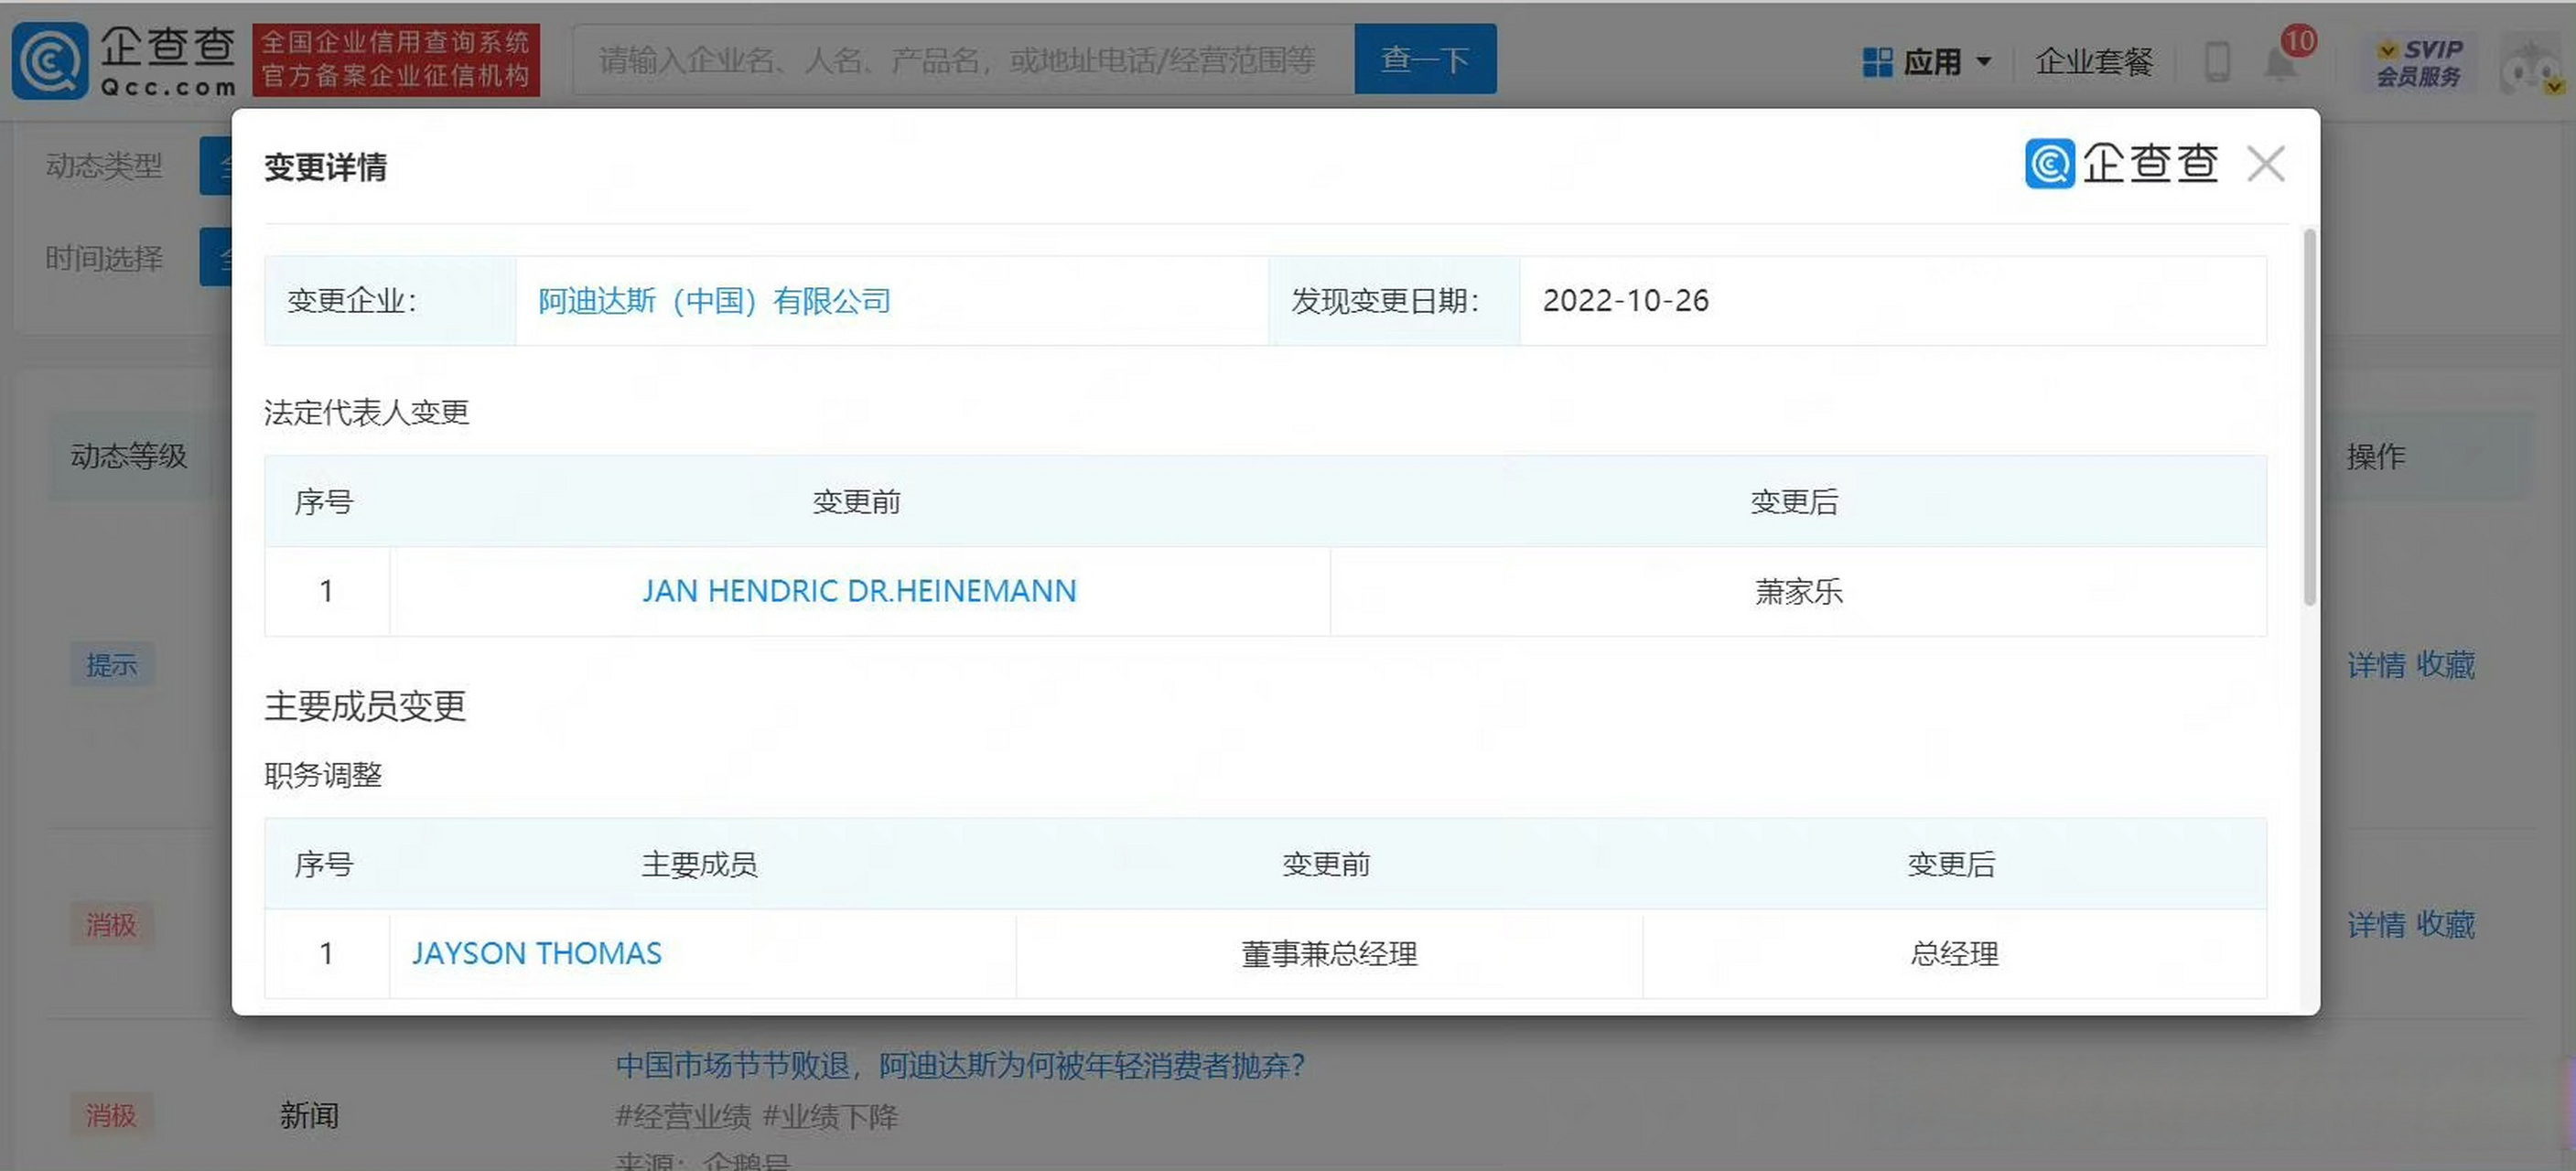The image size is (2576, 1171).
Task: Click the mobile app phone icon
Action: (x=2218, y=60)
